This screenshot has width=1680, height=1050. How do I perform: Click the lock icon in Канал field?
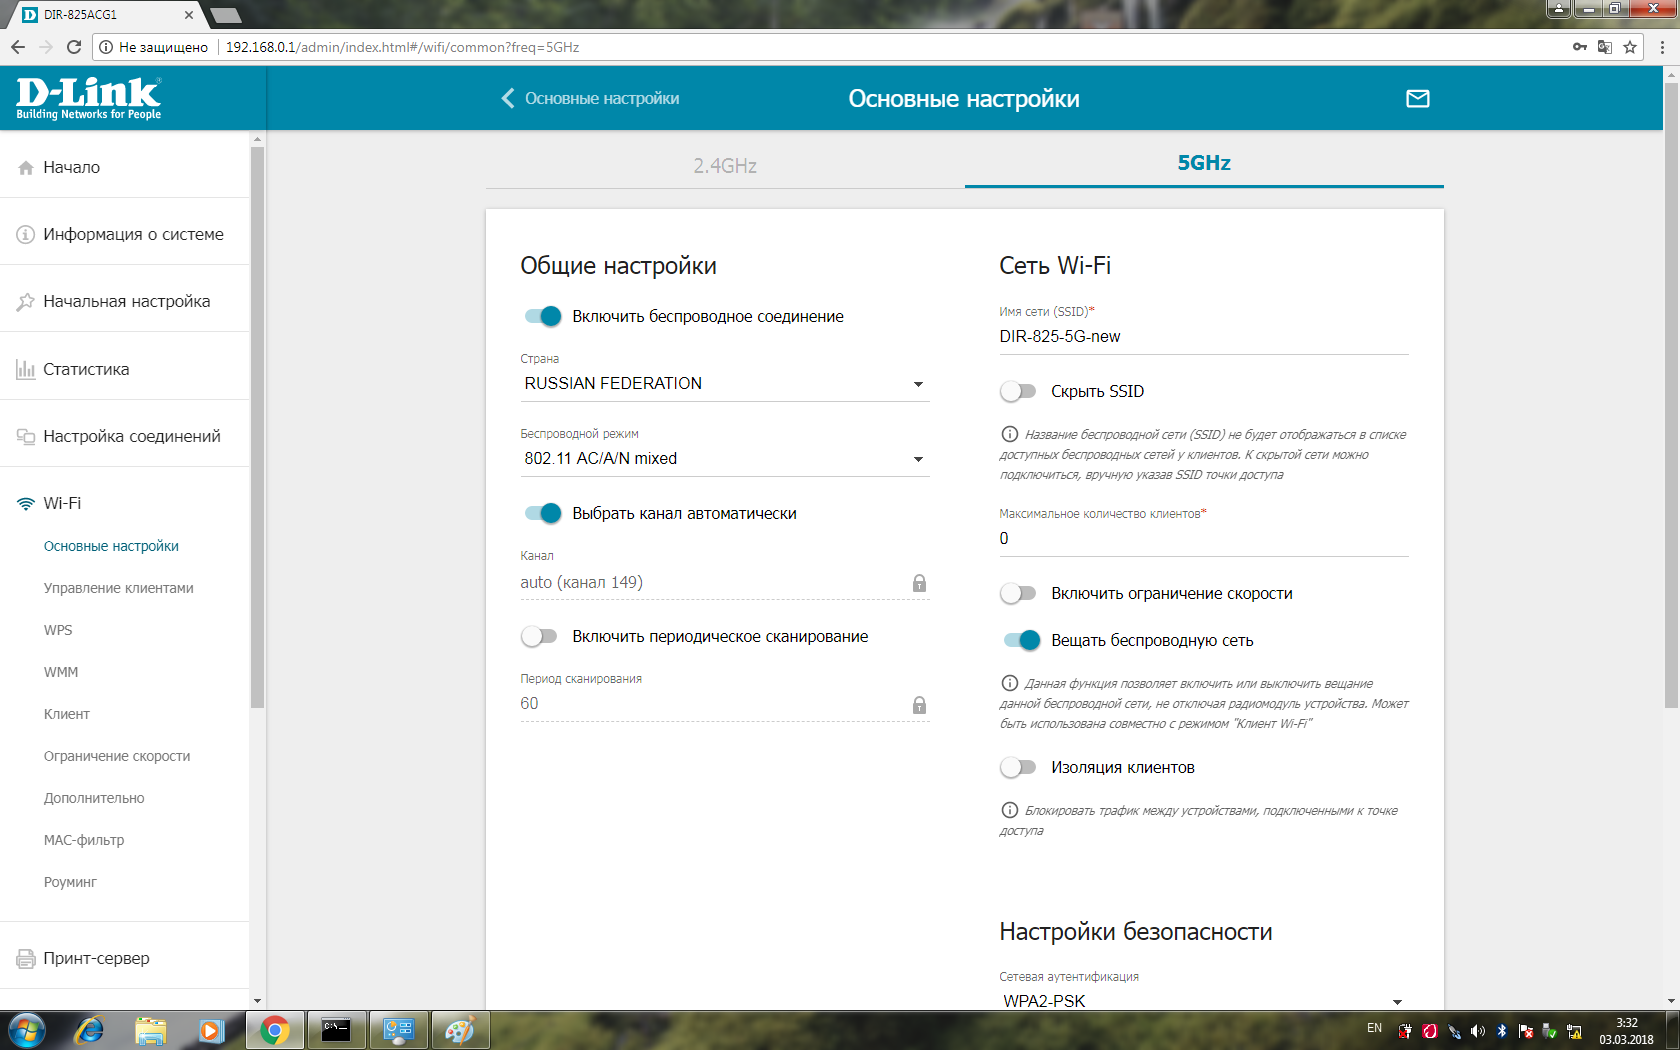click(x=918, y=583)
